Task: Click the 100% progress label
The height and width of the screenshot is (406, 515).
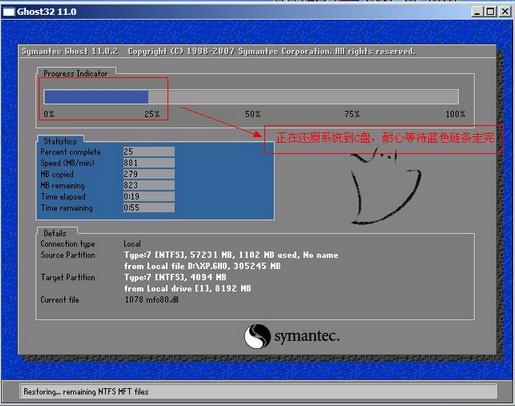Action: point(455,114)
